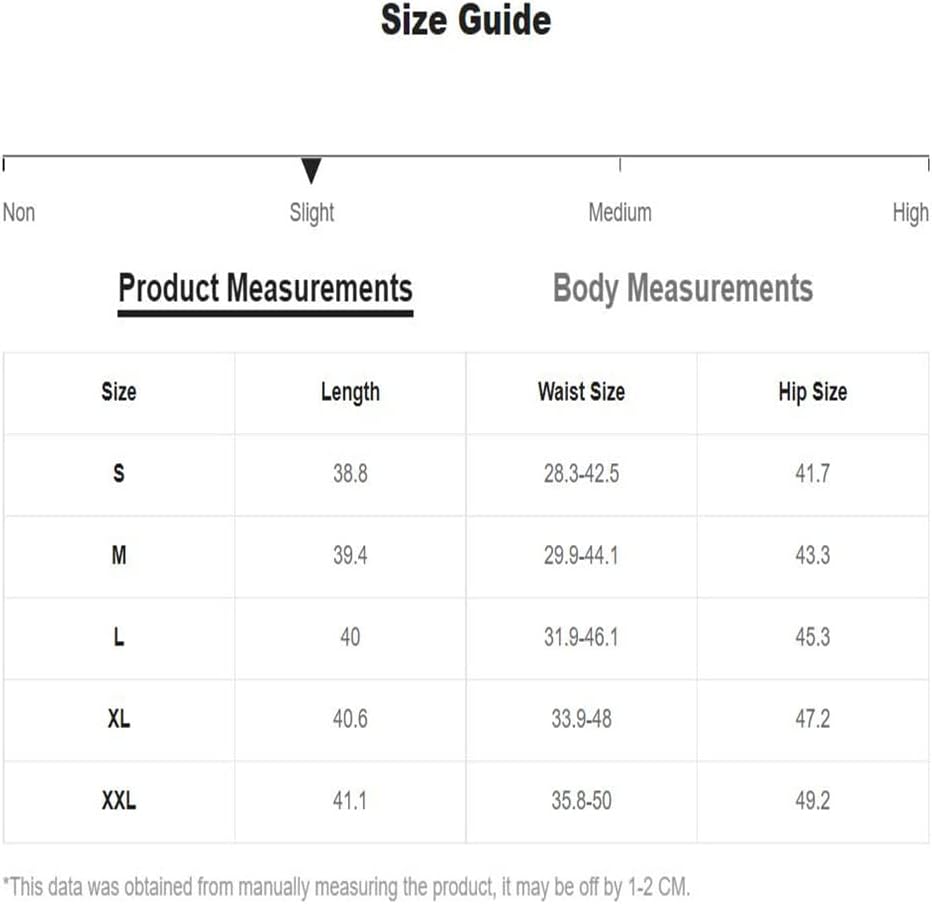Click the S size row label
Screen dimensions: 932x904
coord(119,474)
